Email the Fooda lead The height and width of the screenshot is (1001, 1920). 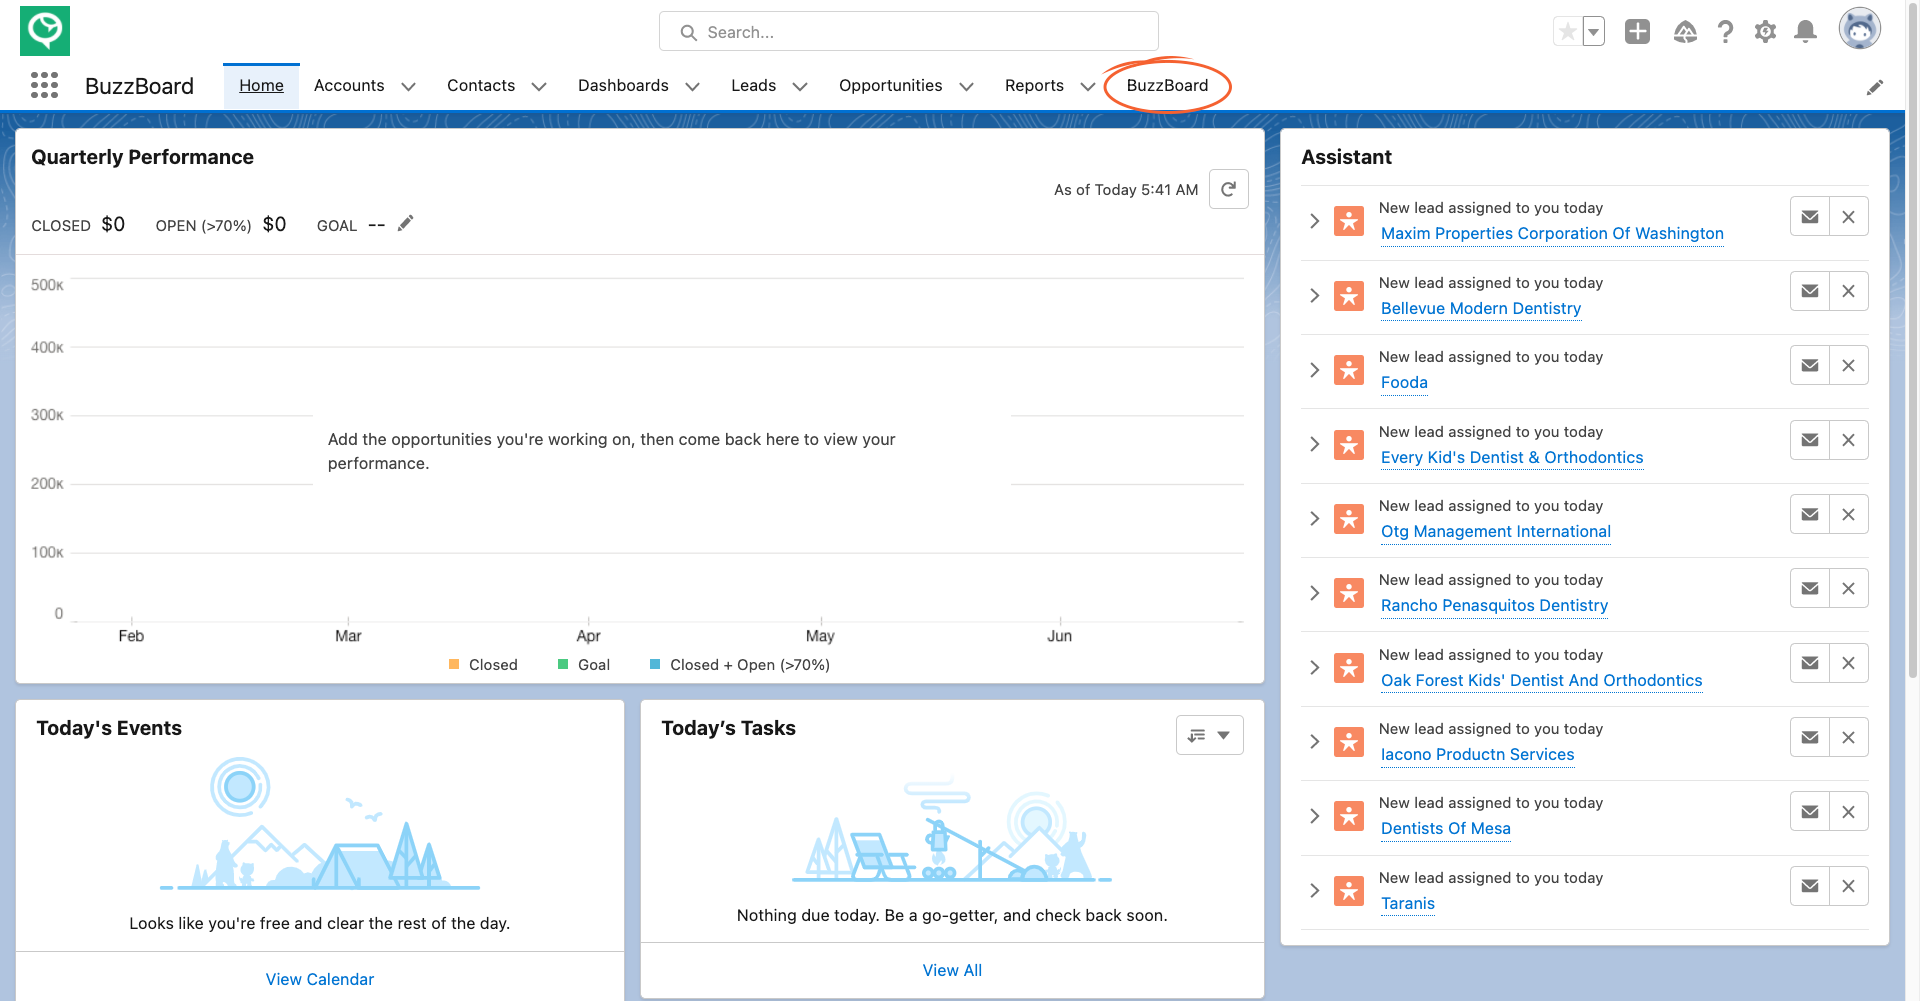point(1809,365)
